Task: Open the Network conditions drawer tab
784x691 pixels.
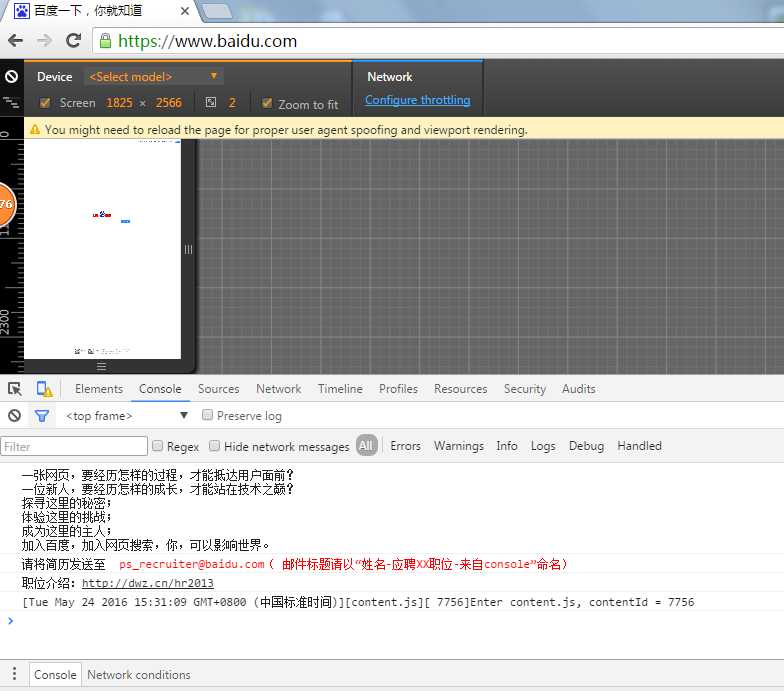Action: pos(138,674)
